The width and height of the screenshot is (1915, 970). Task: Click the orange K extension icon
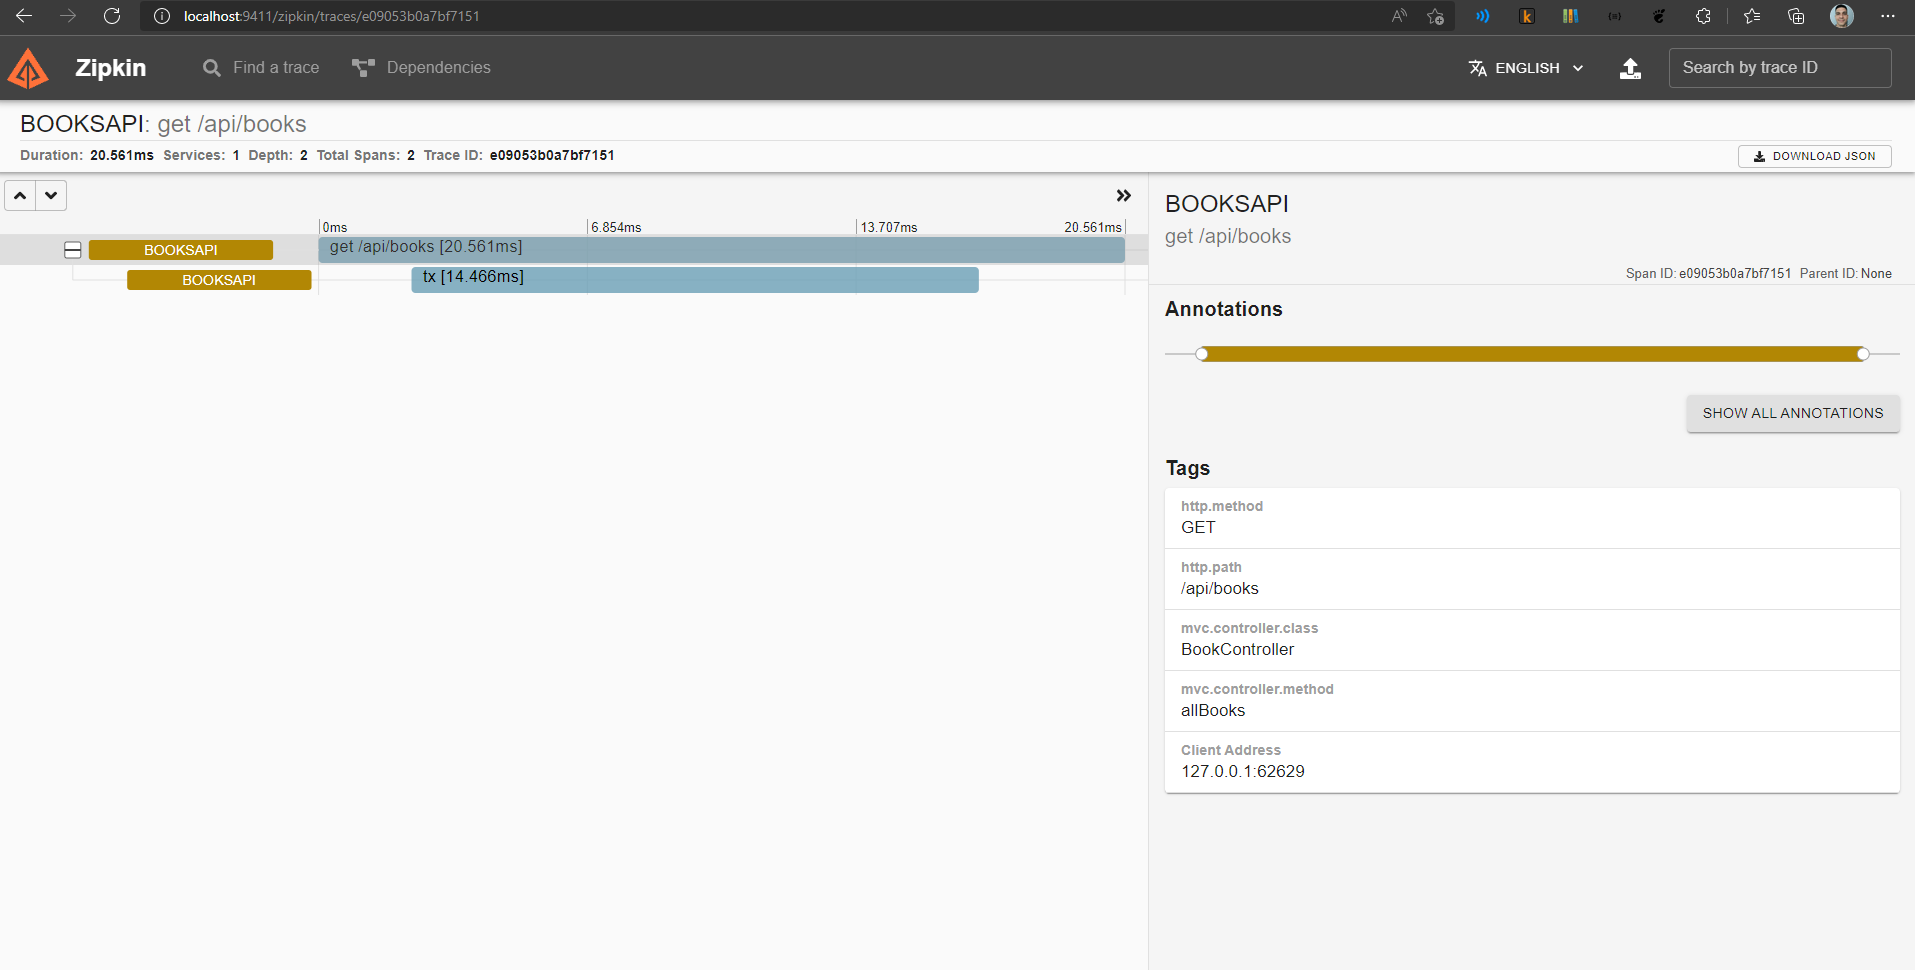(1527, 16)
